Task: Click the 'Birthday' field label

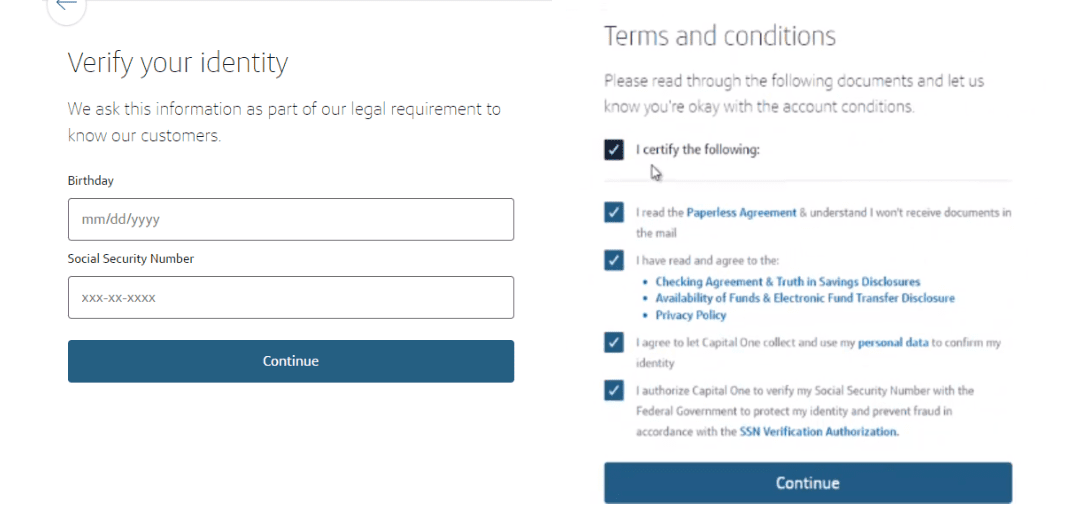Action: [91, 181]
